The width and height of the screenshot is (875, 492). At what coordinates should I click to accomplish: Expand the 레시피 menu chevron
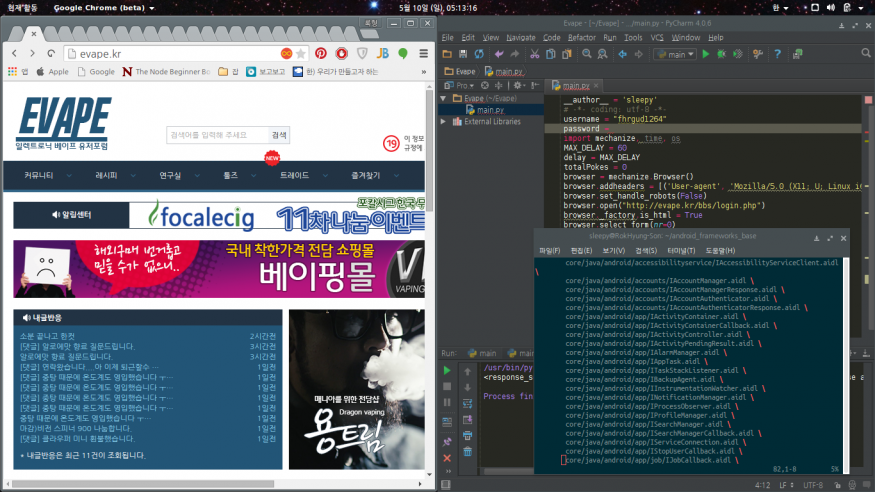(133, 176)
